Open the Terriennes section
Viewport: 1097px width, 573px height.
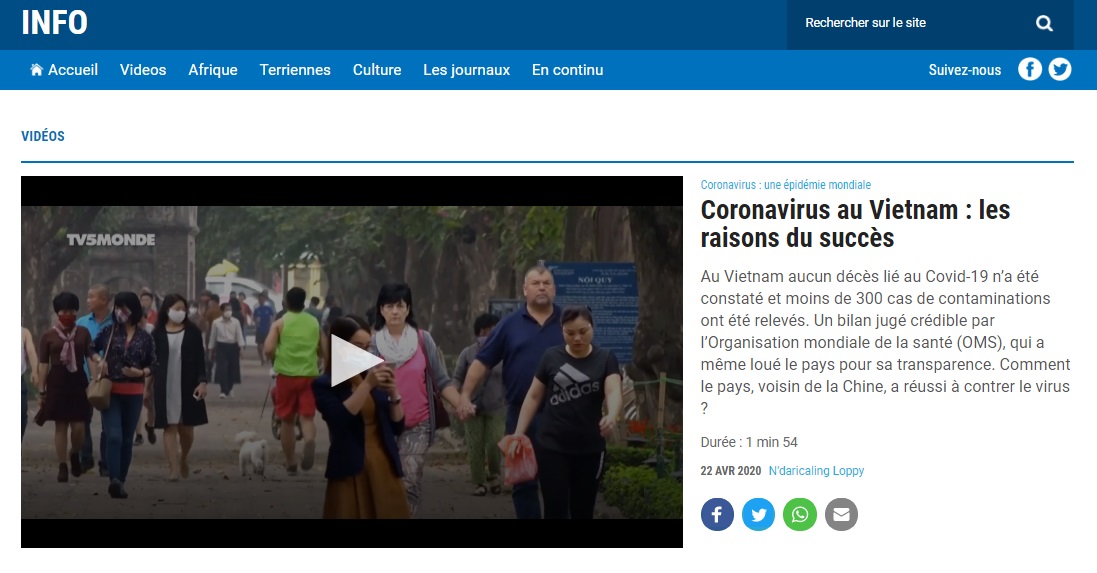[295, 70]
